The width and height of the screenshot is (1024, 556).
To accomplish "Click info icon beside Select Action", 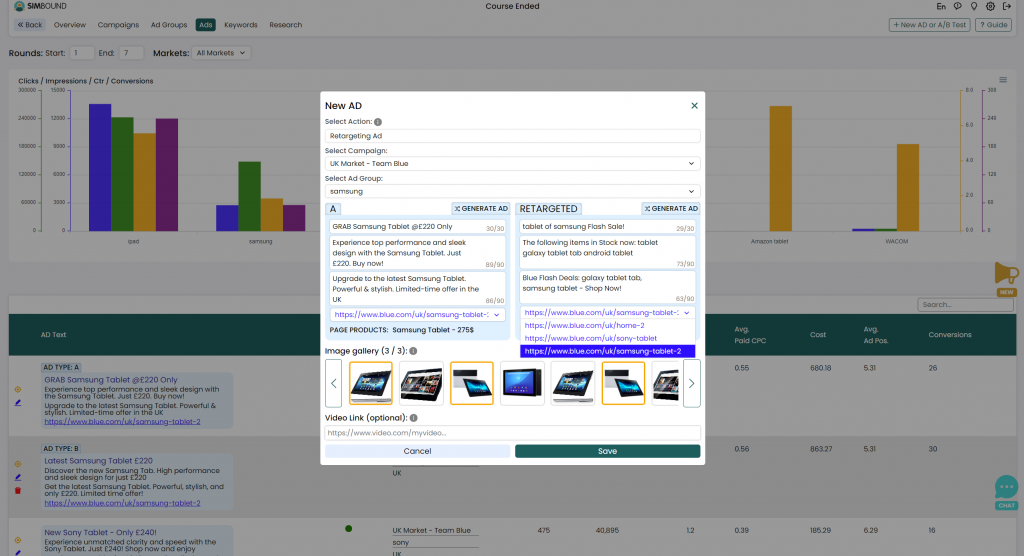I will [378, 122].
